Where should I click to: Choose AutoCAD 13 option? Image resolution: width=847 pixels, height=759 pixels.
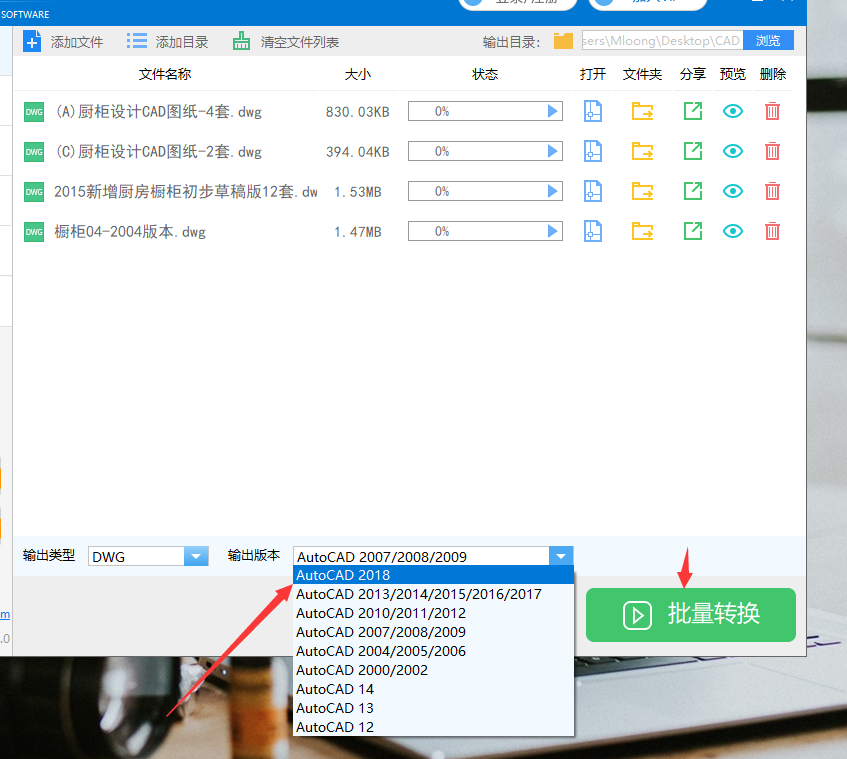pos(433,708)
